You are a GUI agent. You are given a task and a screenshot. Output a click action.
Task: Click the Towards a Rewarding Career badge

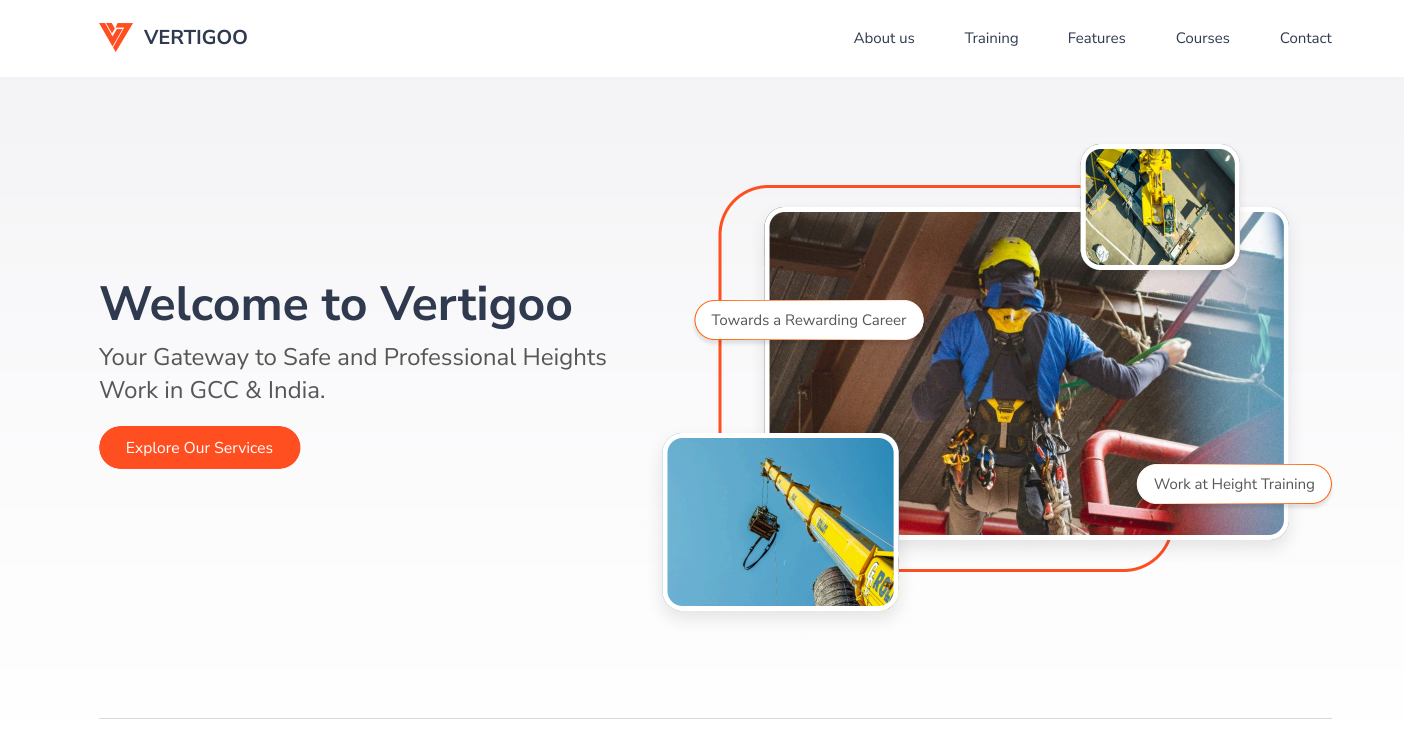click(x=808, y=319)
